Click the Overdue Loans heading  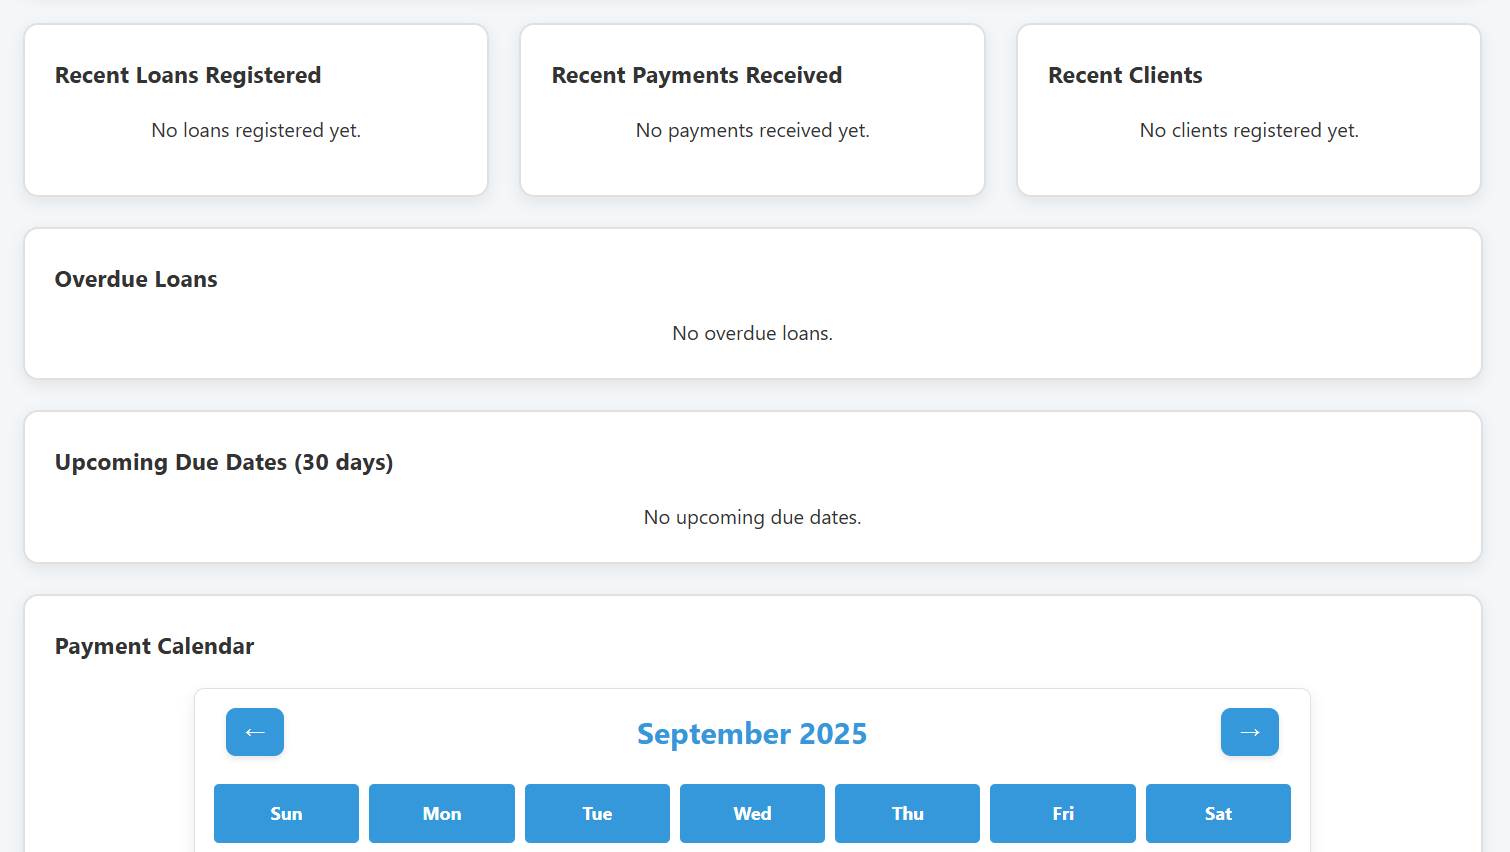pos(136,279)
